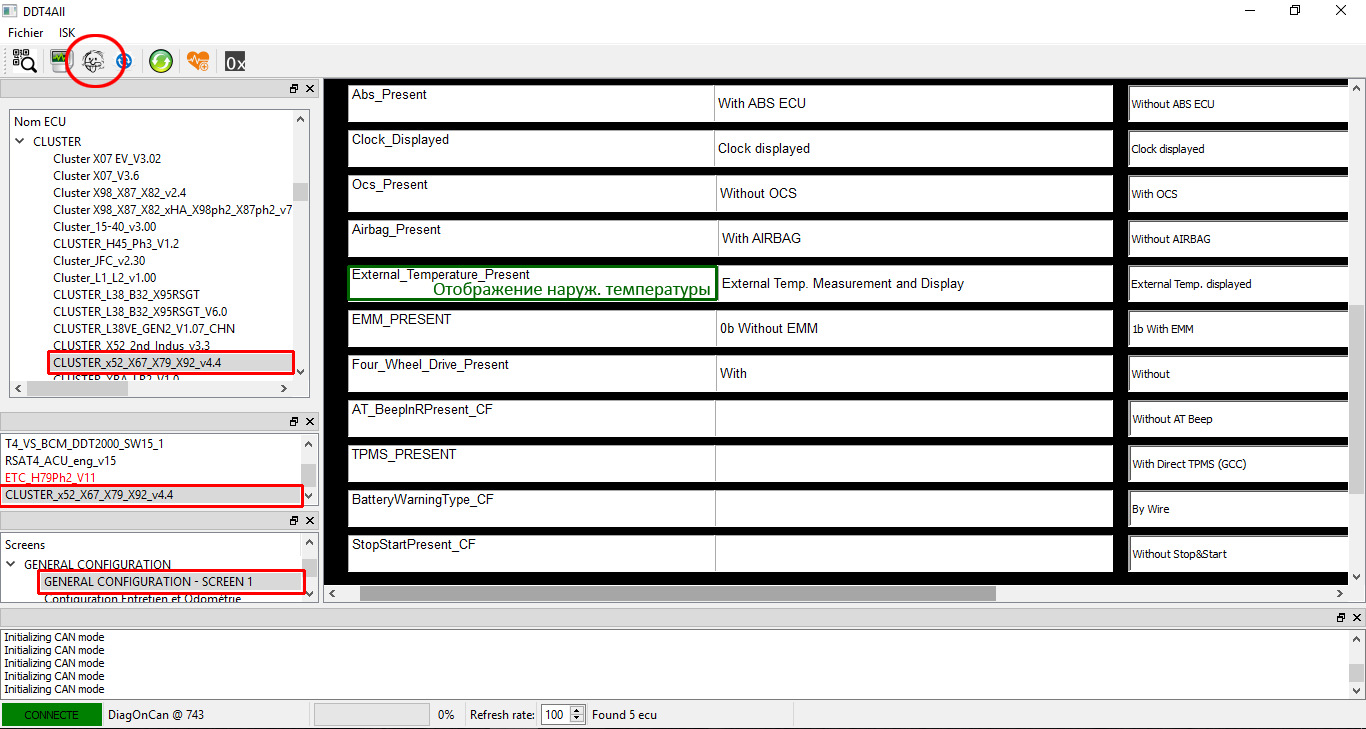Select the red ETC_H79Ph2_V11 entry
This screenshot has height=729, width=1366.
pos(50,477)
